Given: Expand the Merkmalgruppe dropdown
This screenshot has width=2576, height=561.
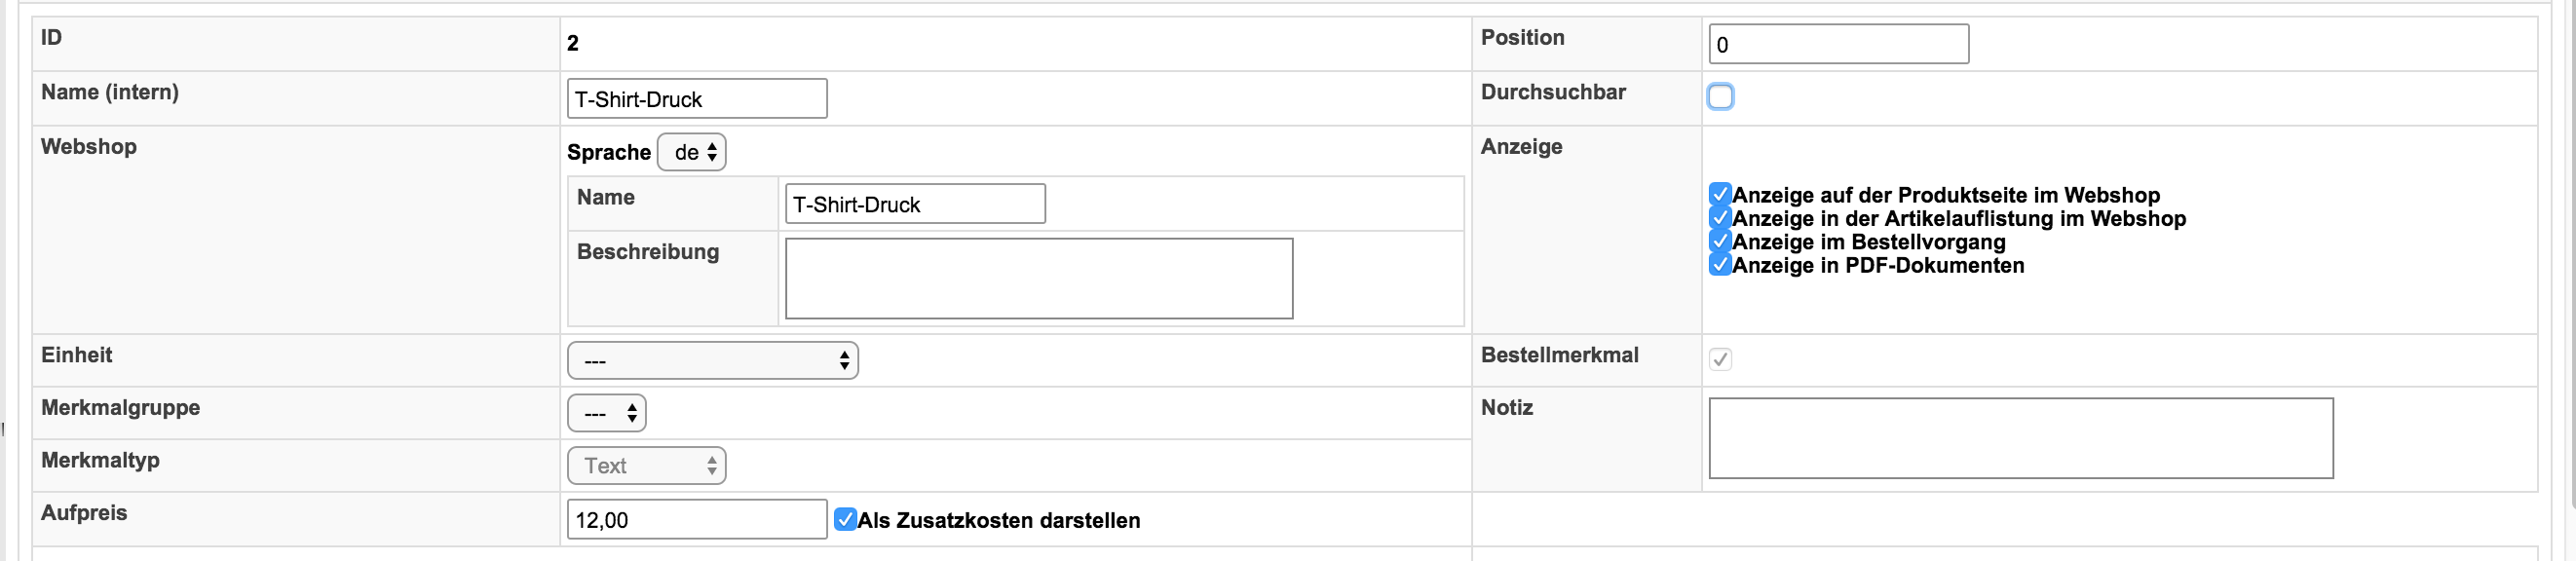Looking at the screenshot, I should [x=606, y=413].
